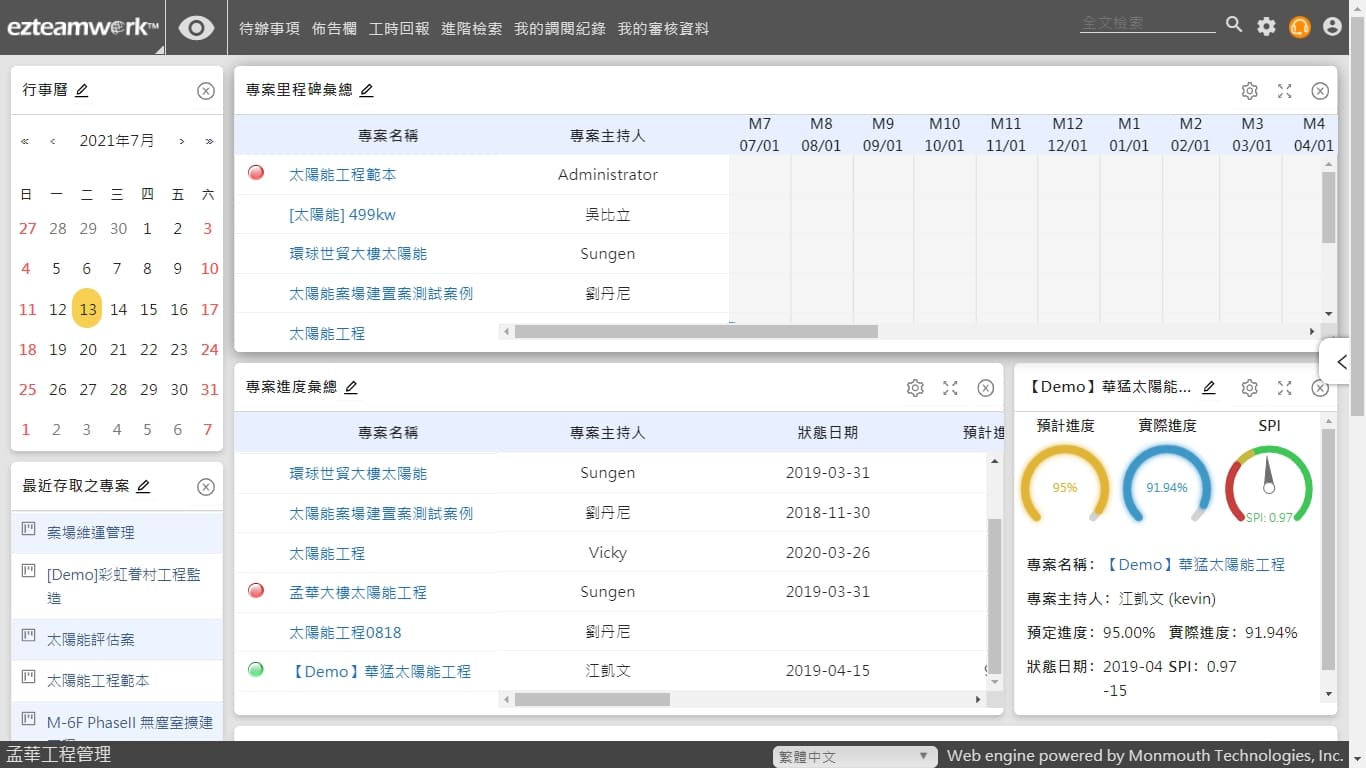
Task: Open the user account profile icon
Action: coord(1332,27)
